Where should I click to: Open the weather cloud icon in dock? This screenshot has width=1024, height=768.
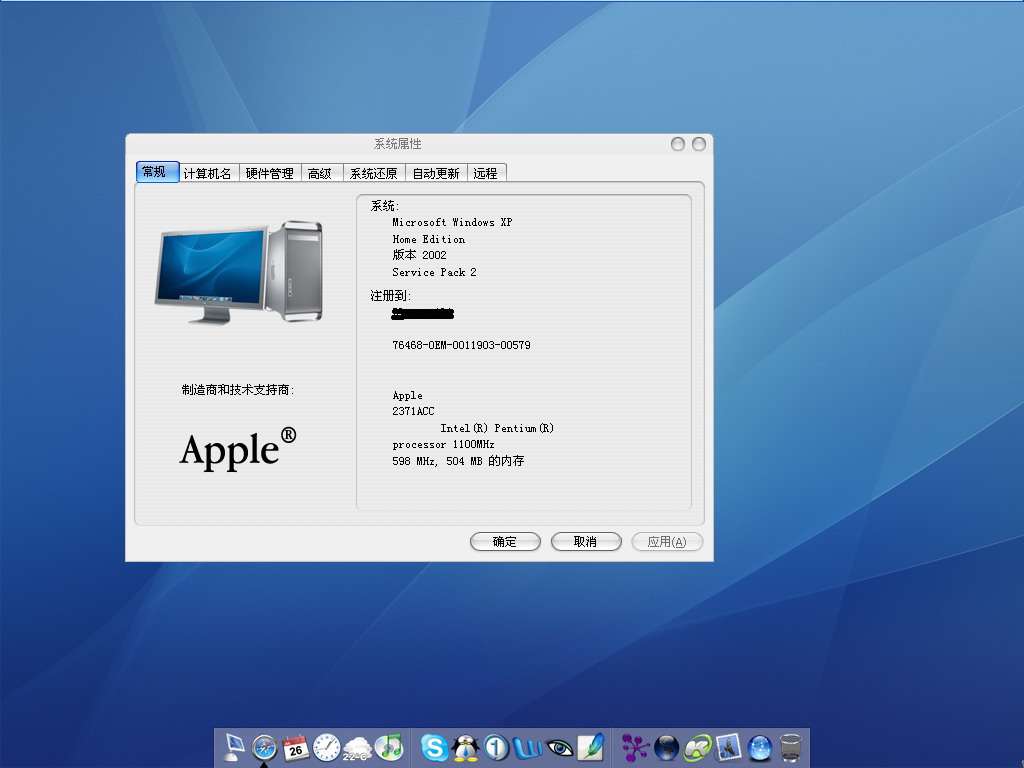tap(357, 747)
